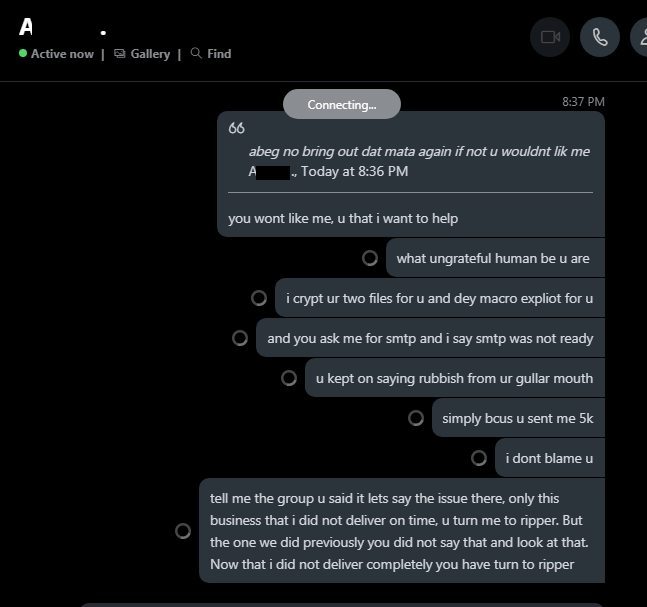Start a video call with the contact

(550, 37)
